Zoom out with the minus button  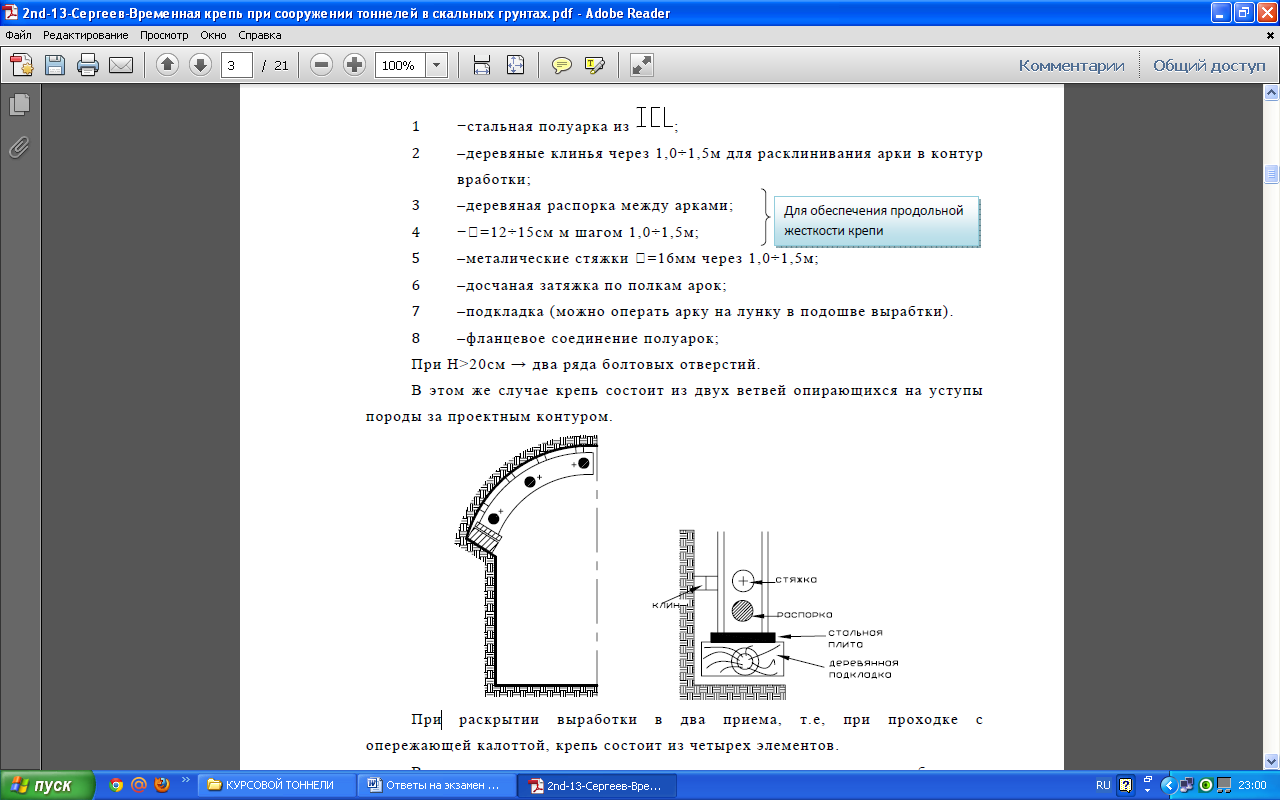point(321,65)
